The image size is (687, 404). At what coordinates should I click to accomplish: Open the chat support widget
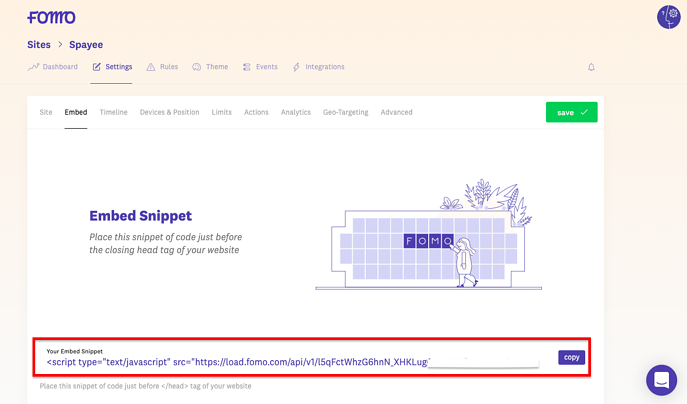pyautogui.click(x=661, y=380)
